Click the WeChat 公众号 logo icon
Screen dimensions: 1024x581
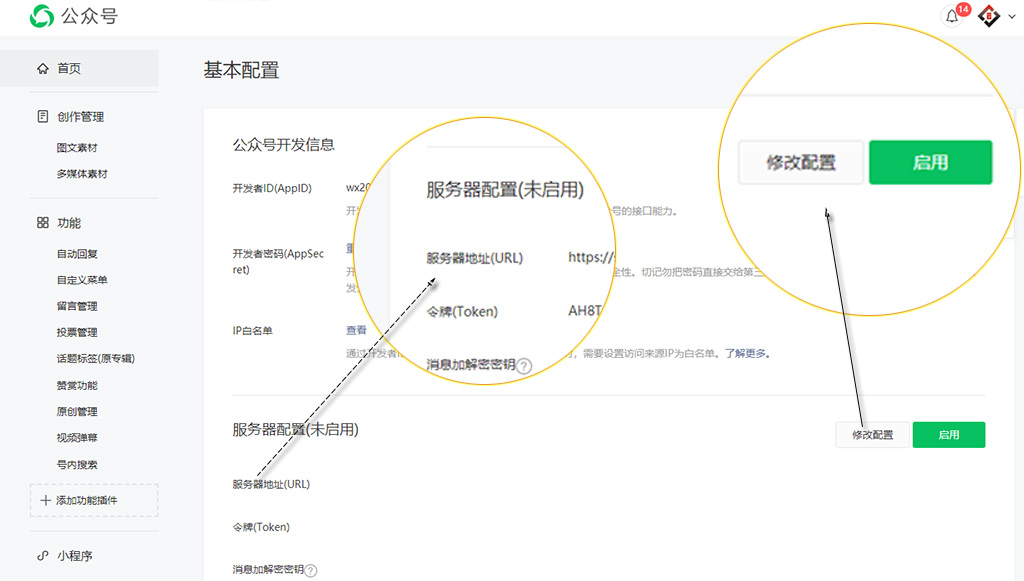(42, 16)
